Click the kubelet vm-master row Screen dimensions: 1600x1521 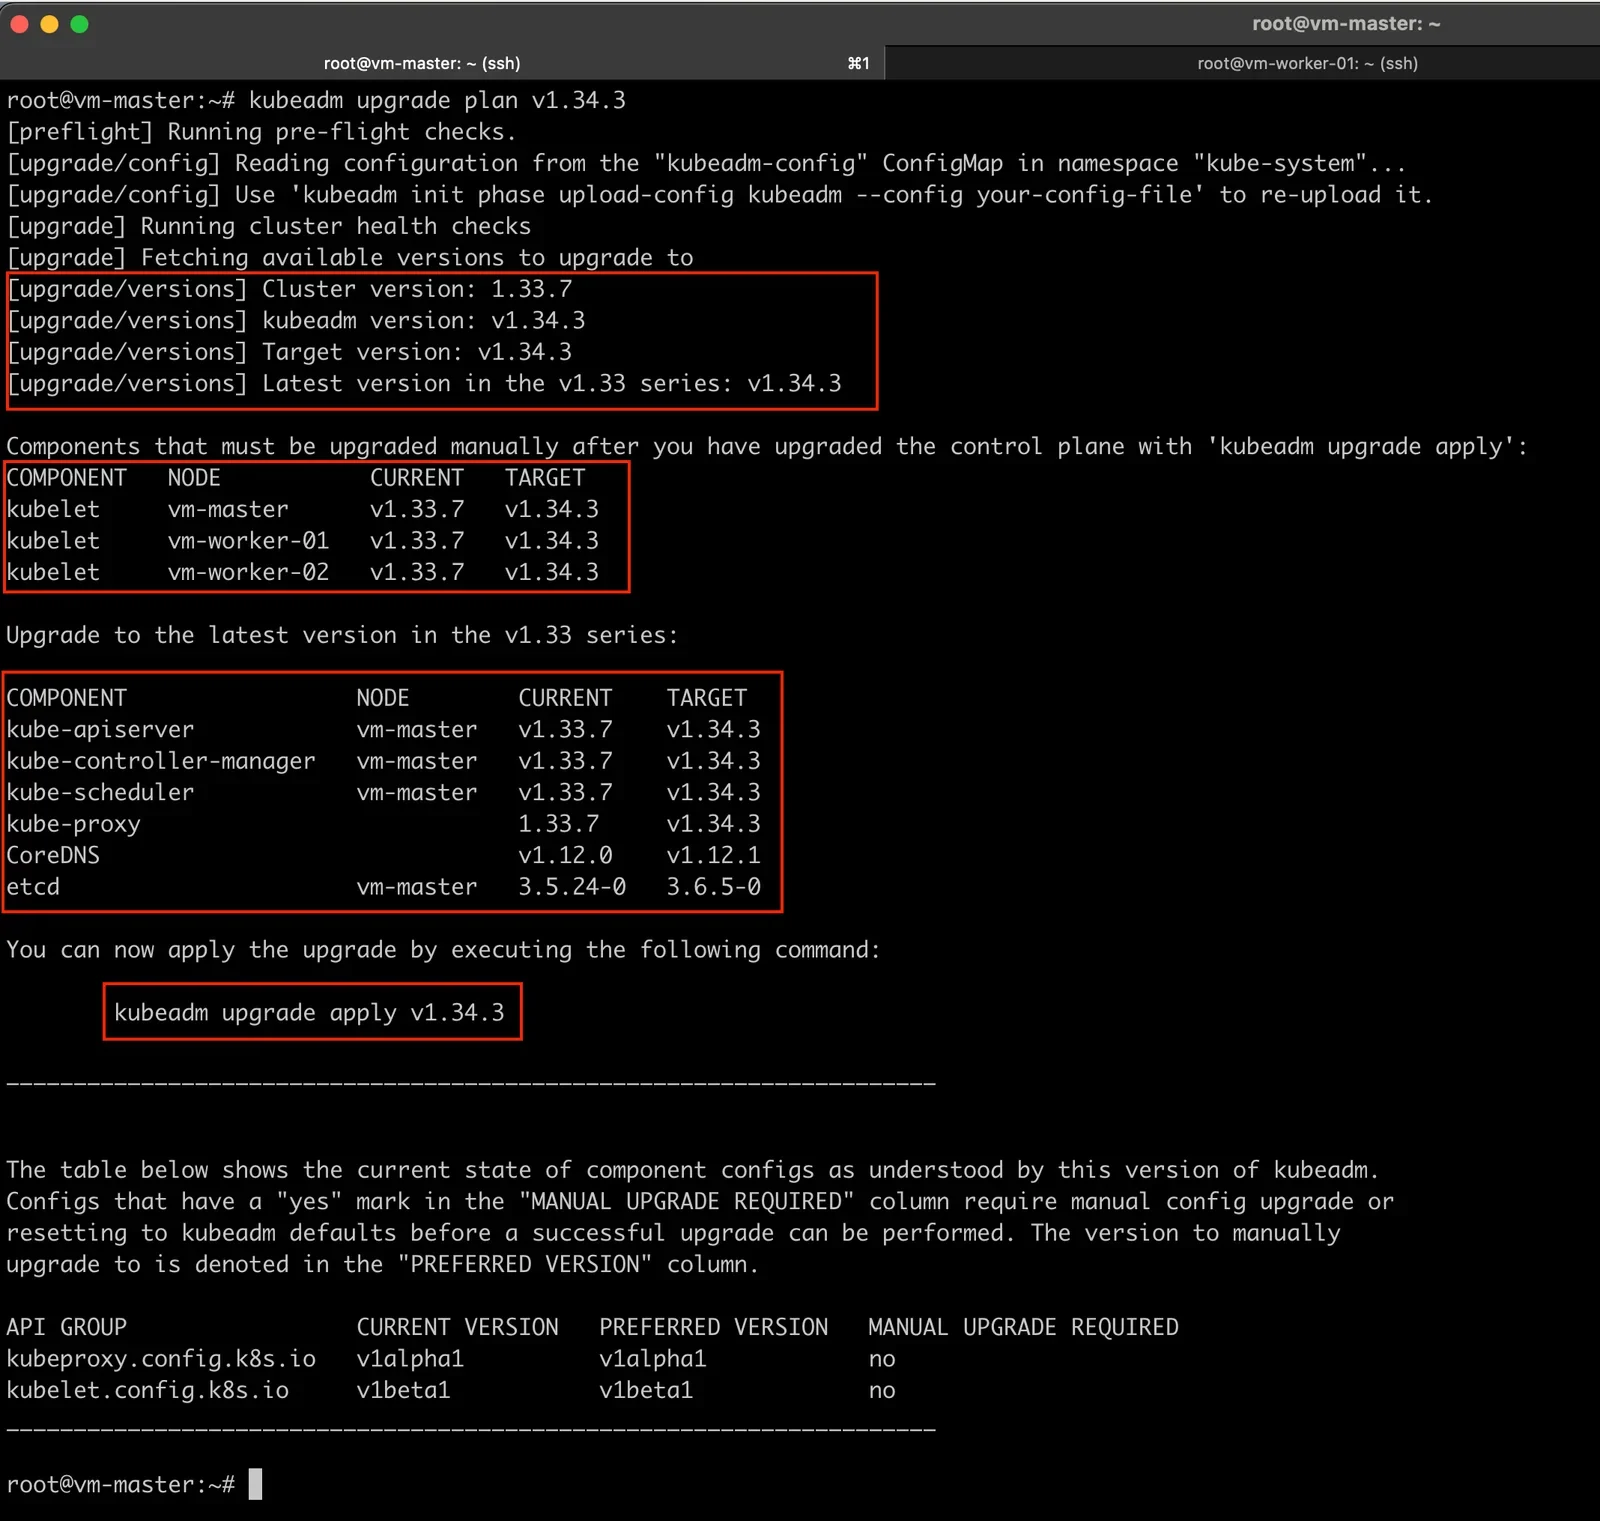(x=302, y=509)
